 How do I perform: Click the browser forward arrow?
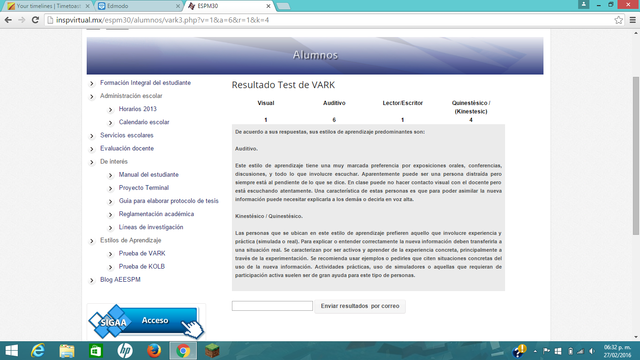click(22, 20)
